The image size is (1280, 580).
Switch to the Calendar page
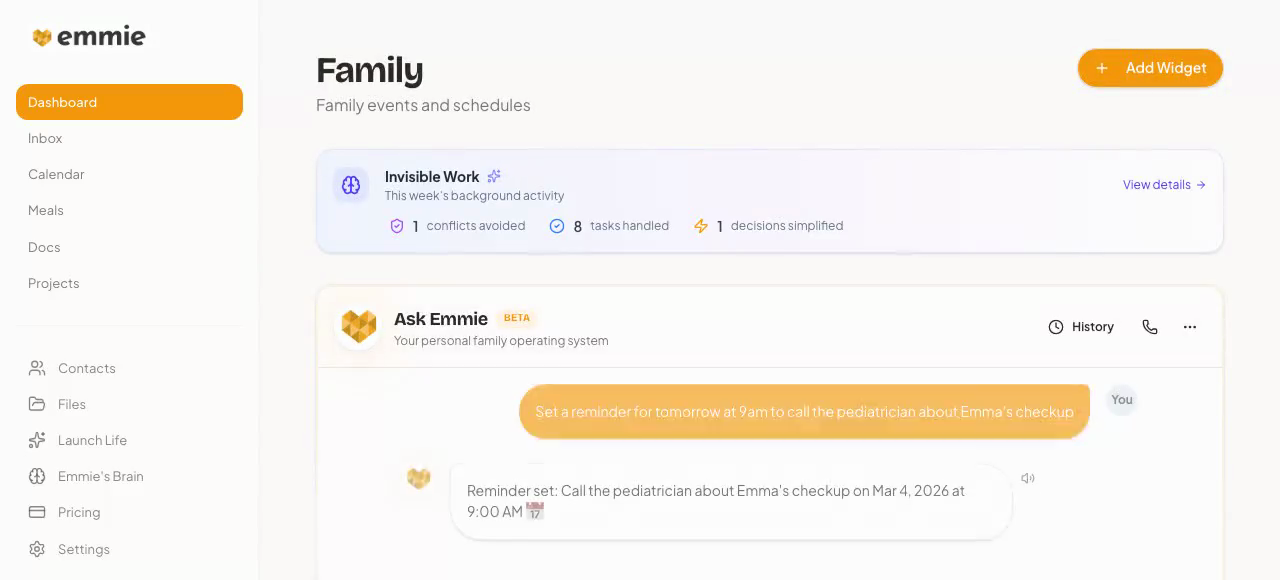click(x=56, y=174)
